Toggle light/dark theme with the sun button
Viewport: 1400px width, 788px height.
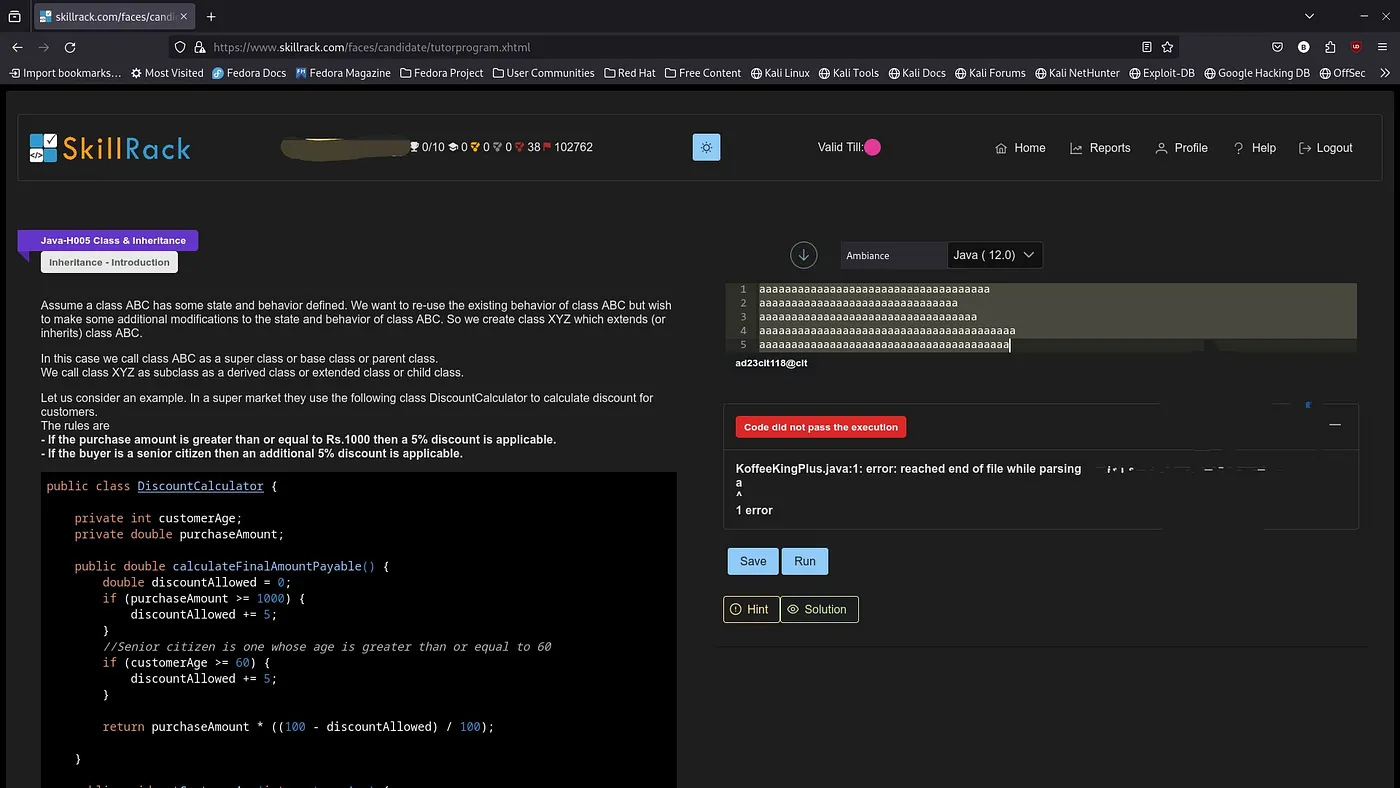tap(706, 147)
